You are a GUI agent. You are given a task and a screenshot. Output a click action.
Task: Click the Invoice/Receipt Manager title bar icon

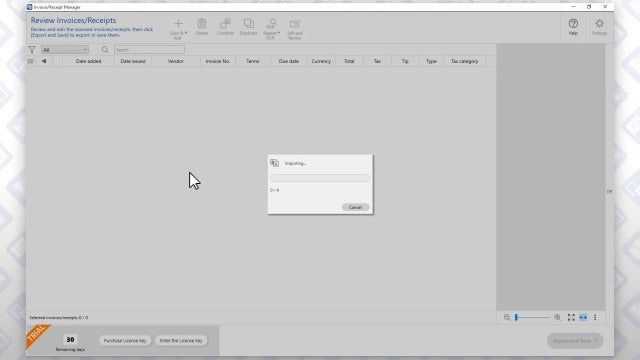(x=29, y=7)
